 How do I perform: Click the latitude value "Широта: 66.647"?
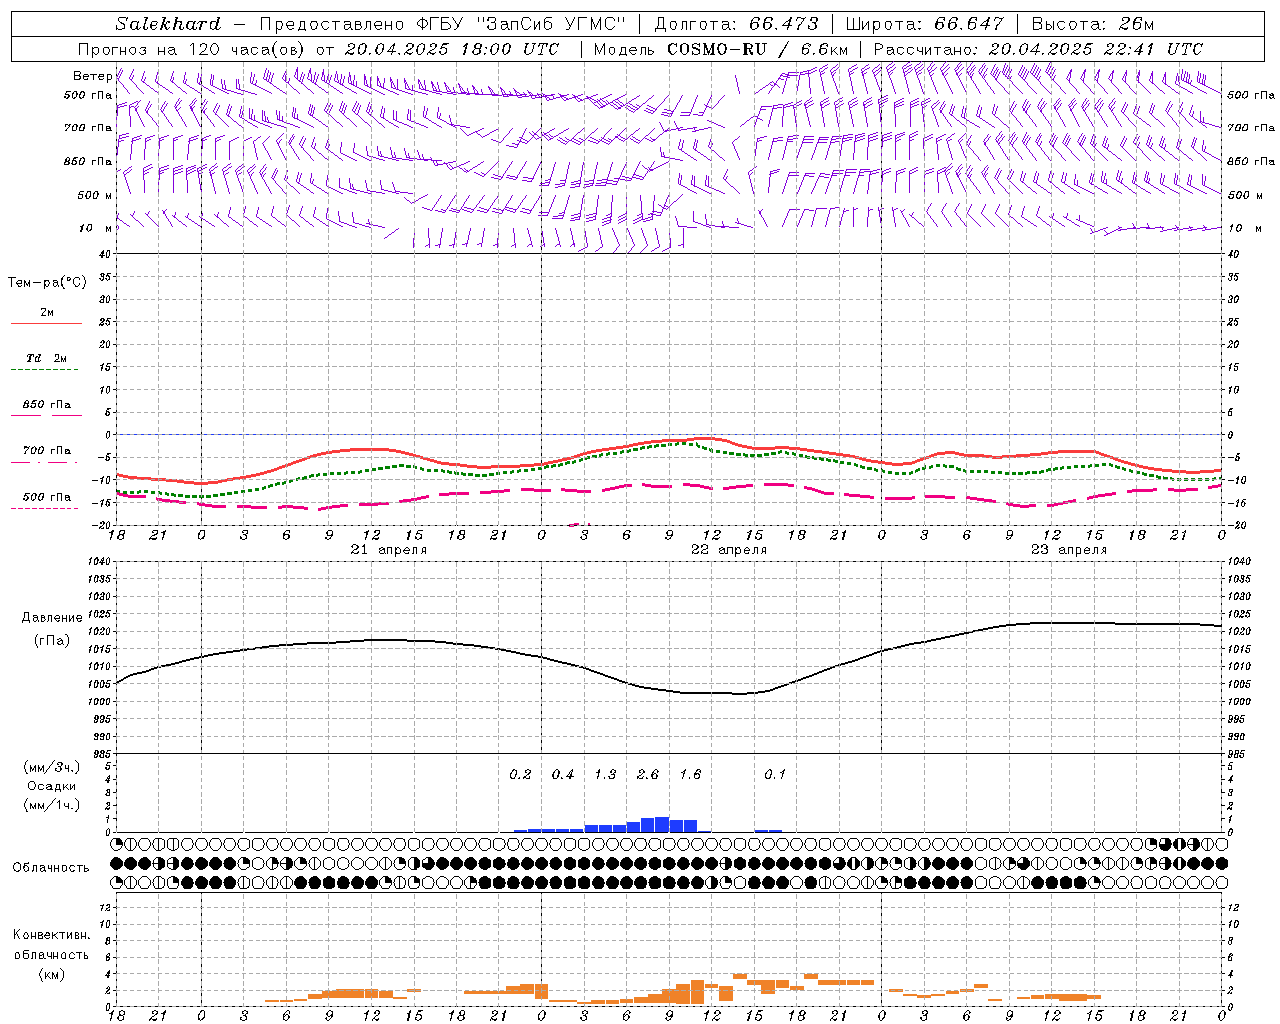(x=924, y=24)
